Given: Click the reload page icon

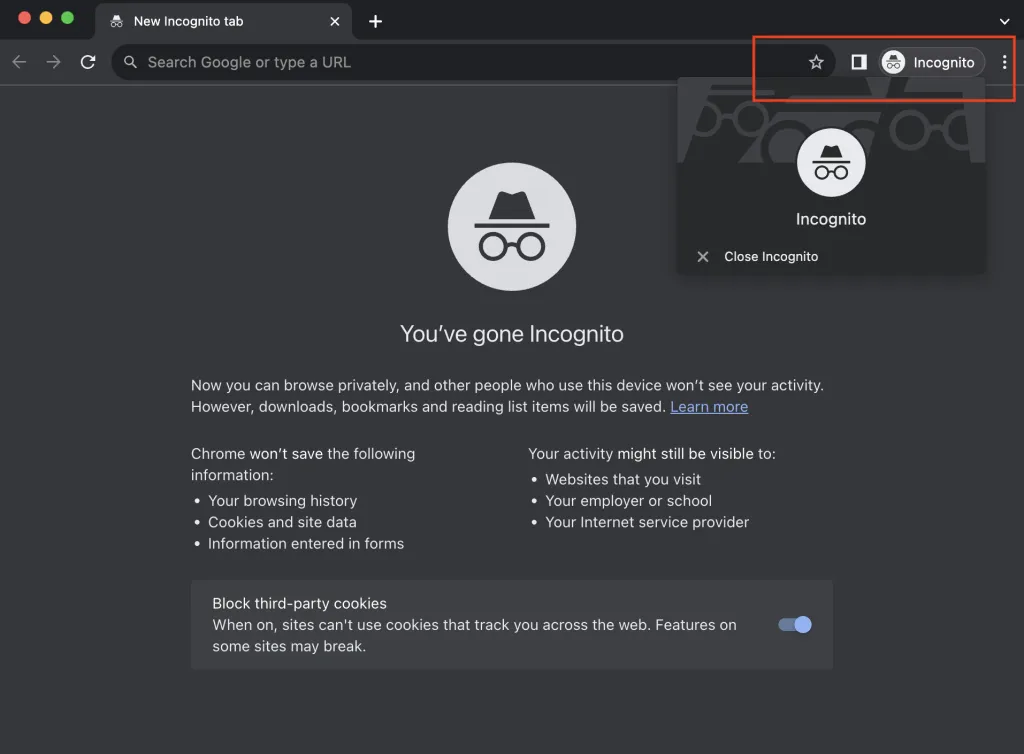Looking at the screenshot, I should [x=88, y=61].
